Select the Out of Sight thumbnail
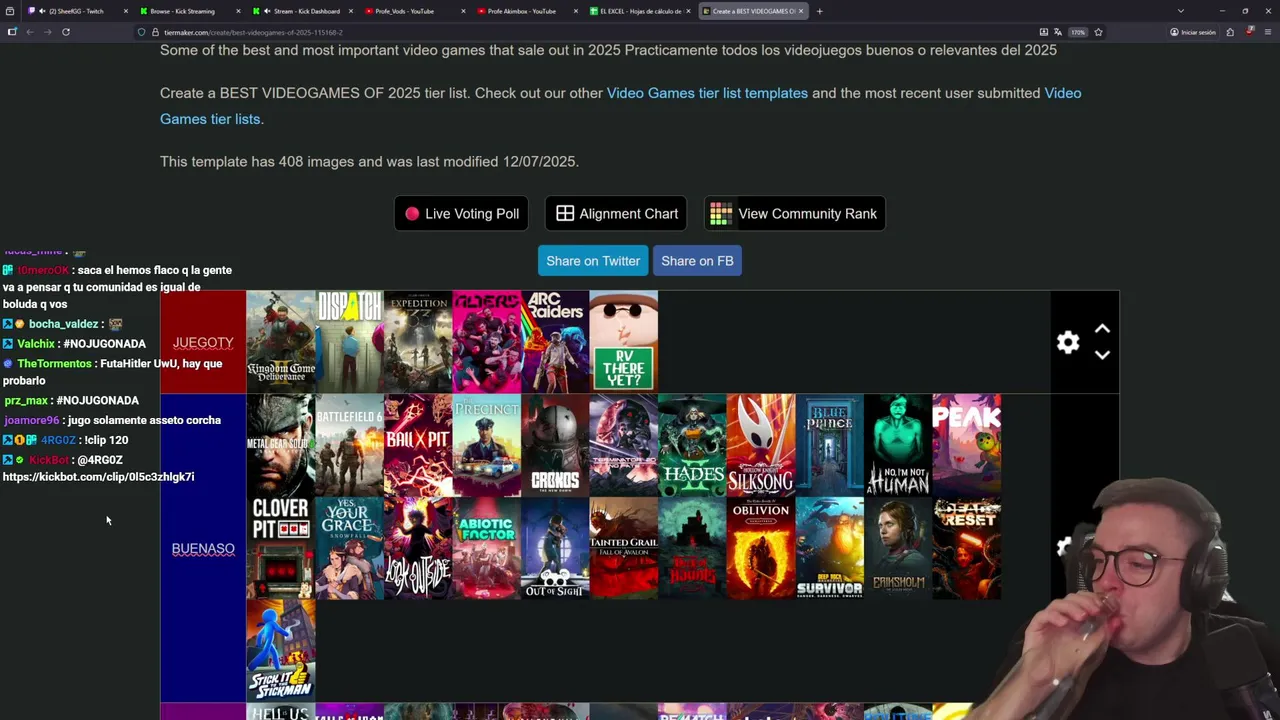This screenshot has width=1280, height=720. (x=555, y=548)
